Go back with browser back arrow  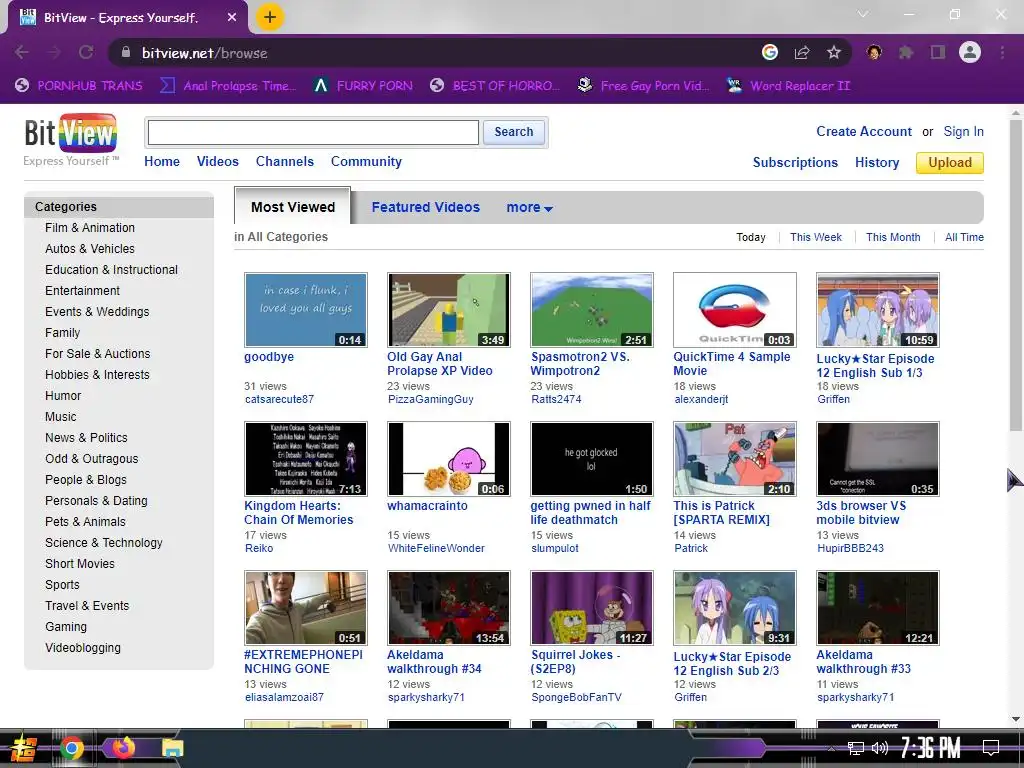tap(22, 52)
